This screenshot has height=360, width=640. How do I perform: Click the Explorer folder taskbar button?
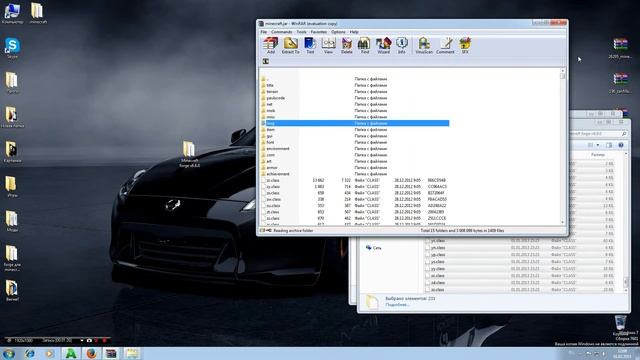coord(131,353)
